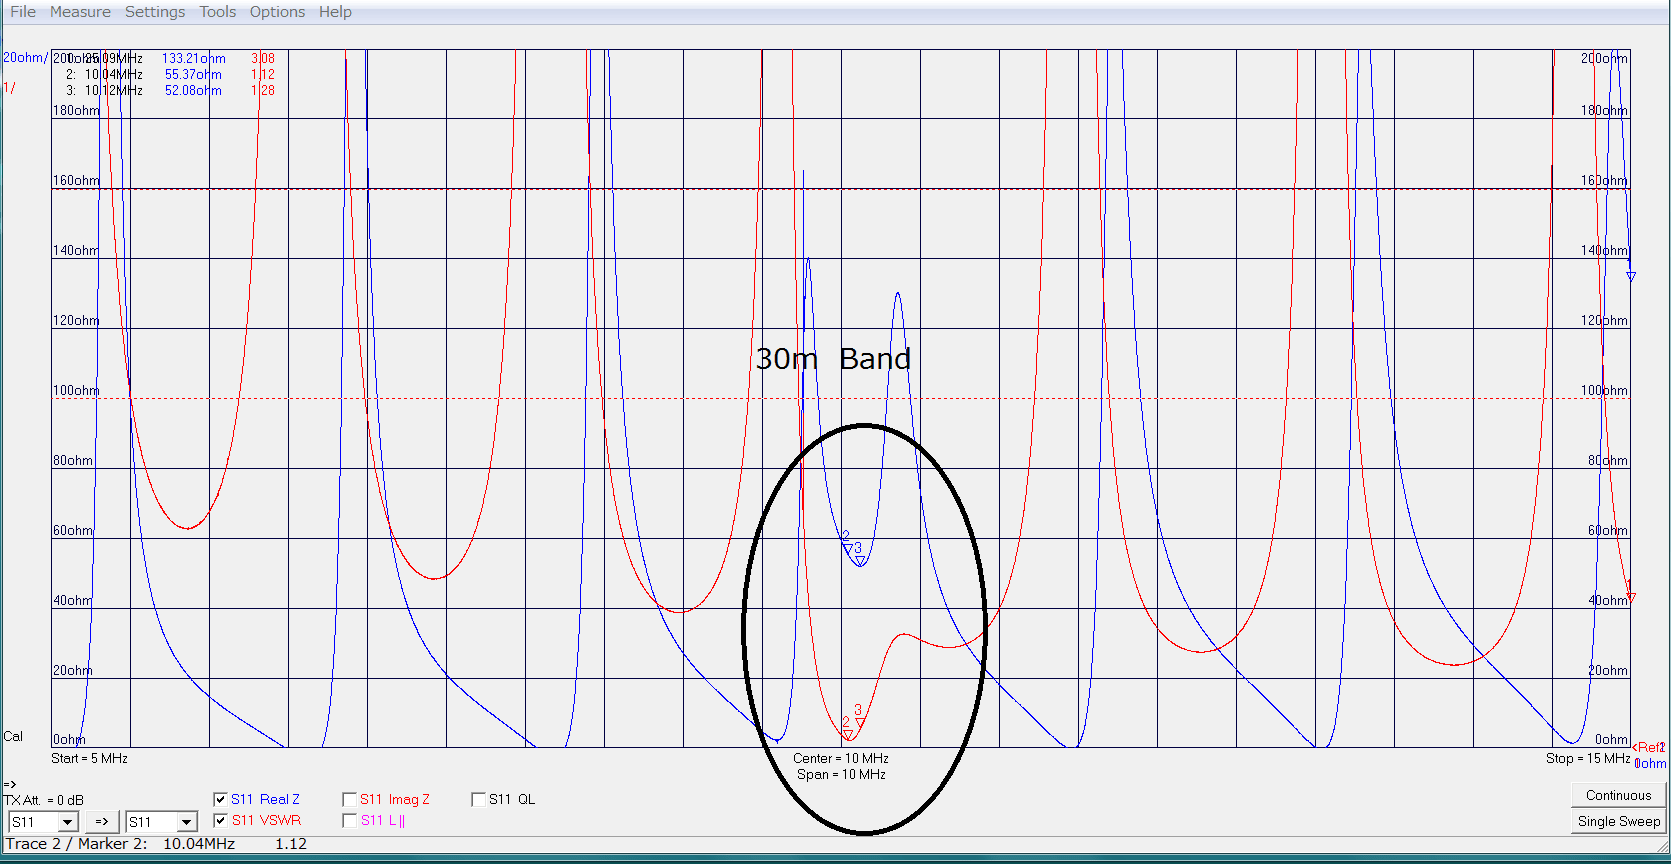The width and height of the screenshot is (1671, 864).
Task: Expand the right S11 destination dropdown
Action: [x=186, y=822]
